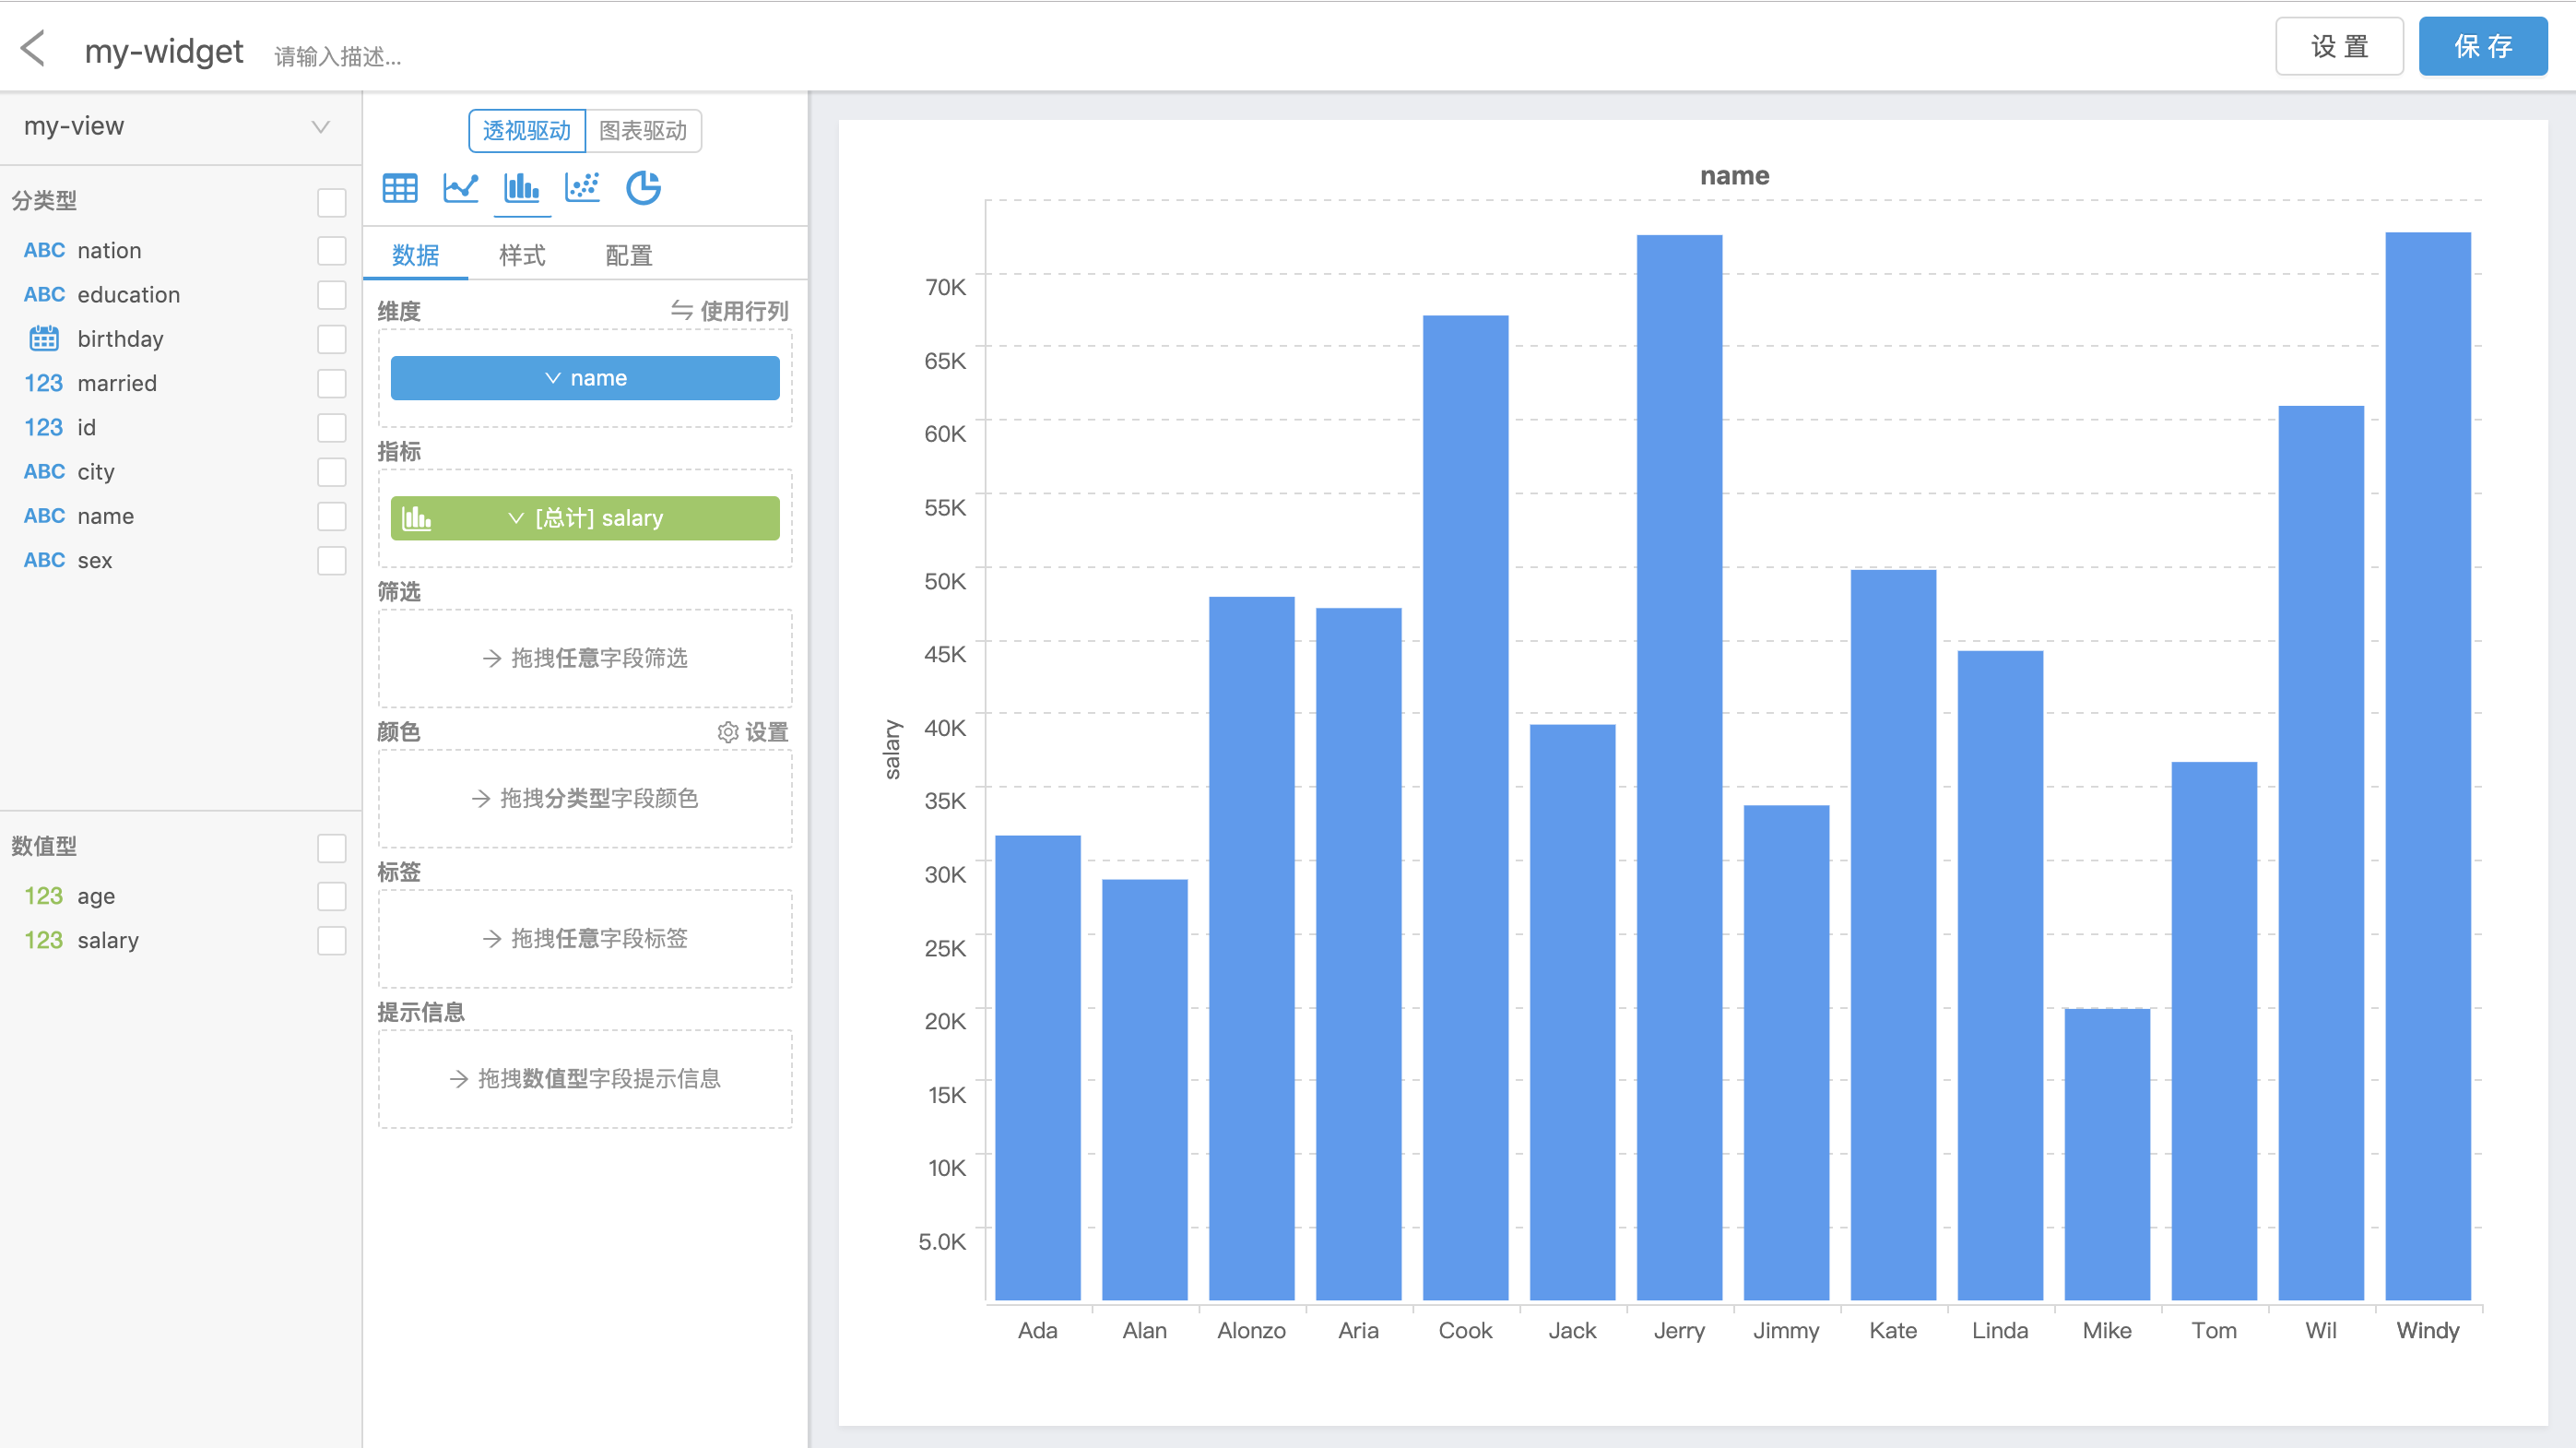Switch to 图表驱动 mode
The height and width of the screenshot is (1448, 2576).
tap(643, 131)
